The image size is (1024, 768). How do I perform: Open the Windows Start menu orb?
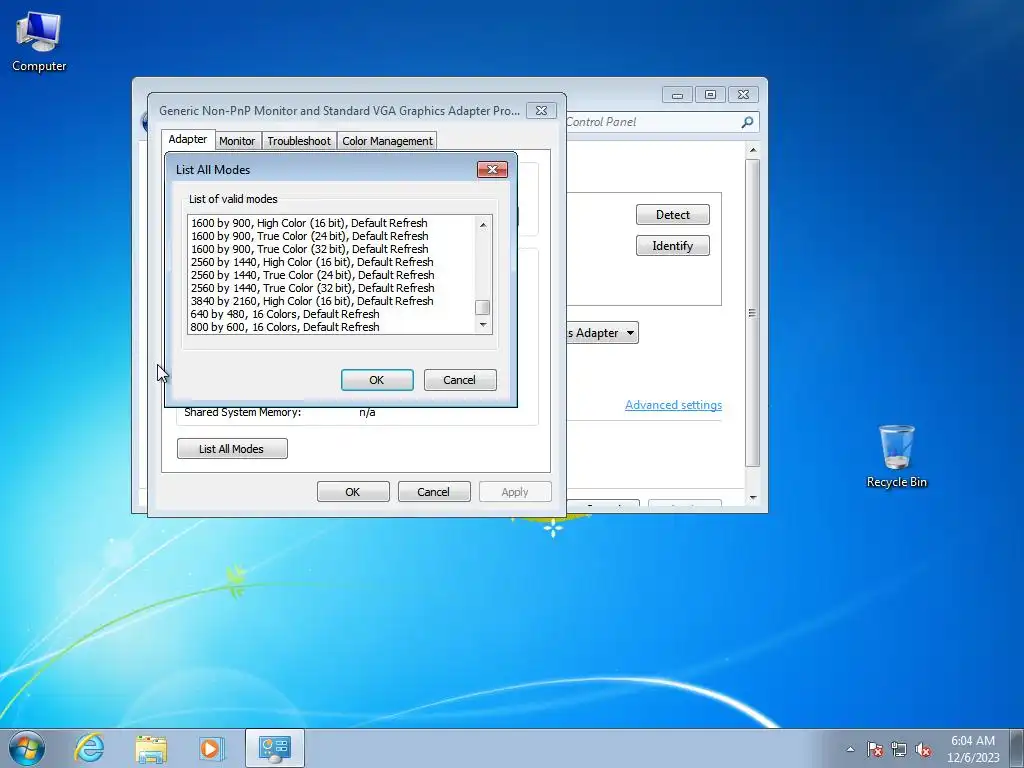[27, 748]
